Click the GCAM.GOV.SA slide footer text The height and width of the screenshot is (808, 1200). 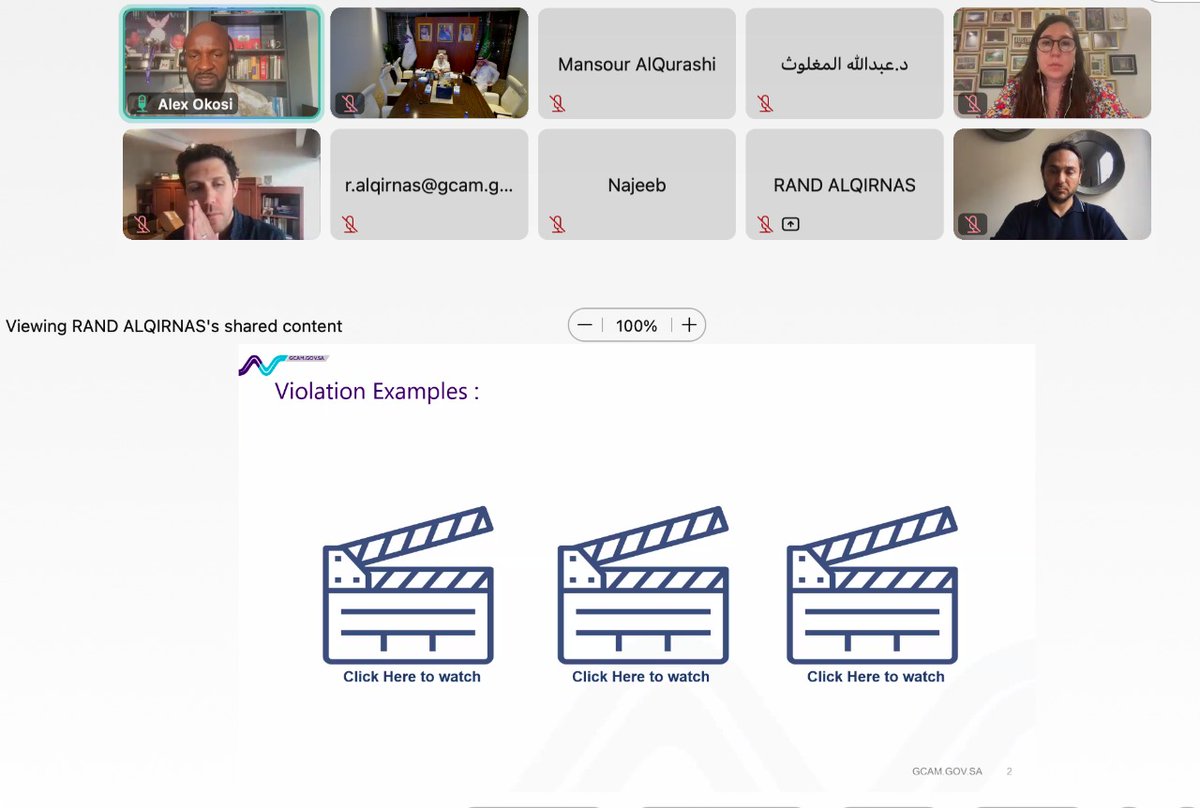[x=947, y=772]
